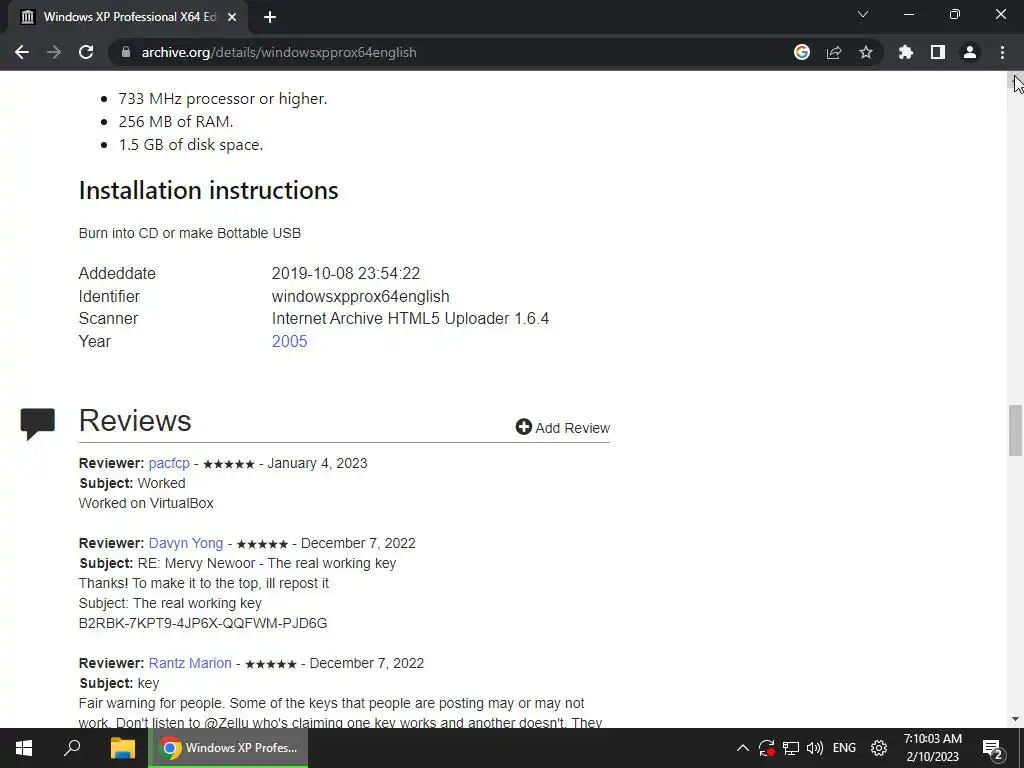Open the taskbar clock and date

933,748
